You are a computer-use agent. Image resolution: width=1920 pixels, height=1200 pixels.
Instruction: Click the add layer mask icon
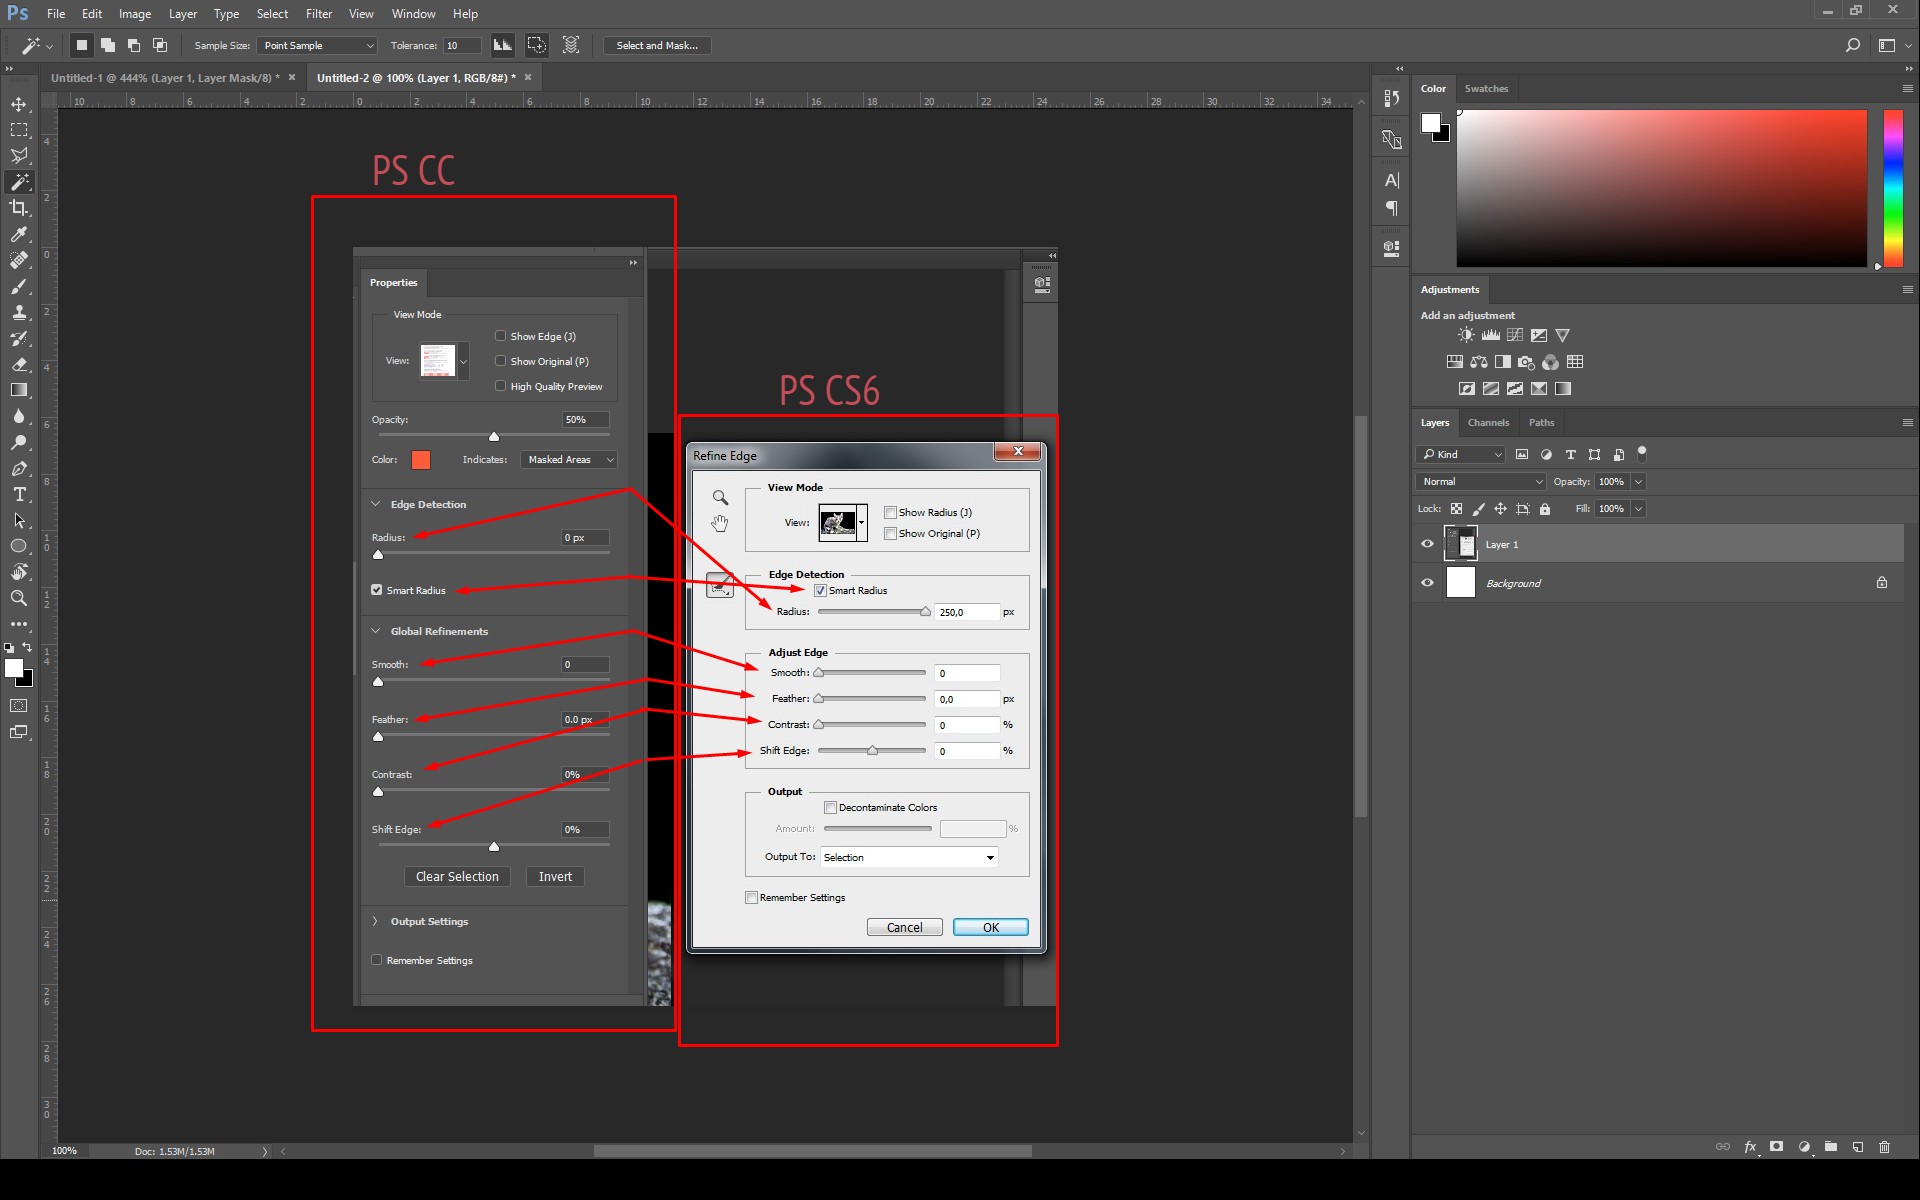(x=1777, y=1147)
